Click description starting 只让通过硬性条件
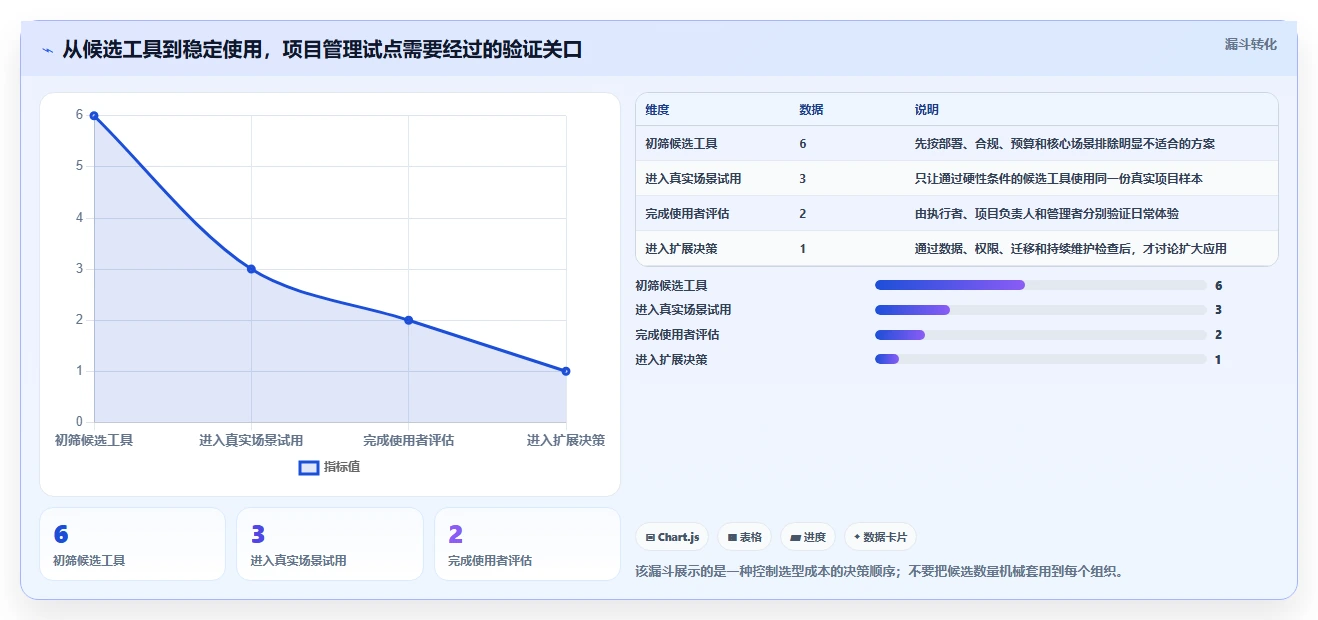1318x620 pixels. 1059,179
